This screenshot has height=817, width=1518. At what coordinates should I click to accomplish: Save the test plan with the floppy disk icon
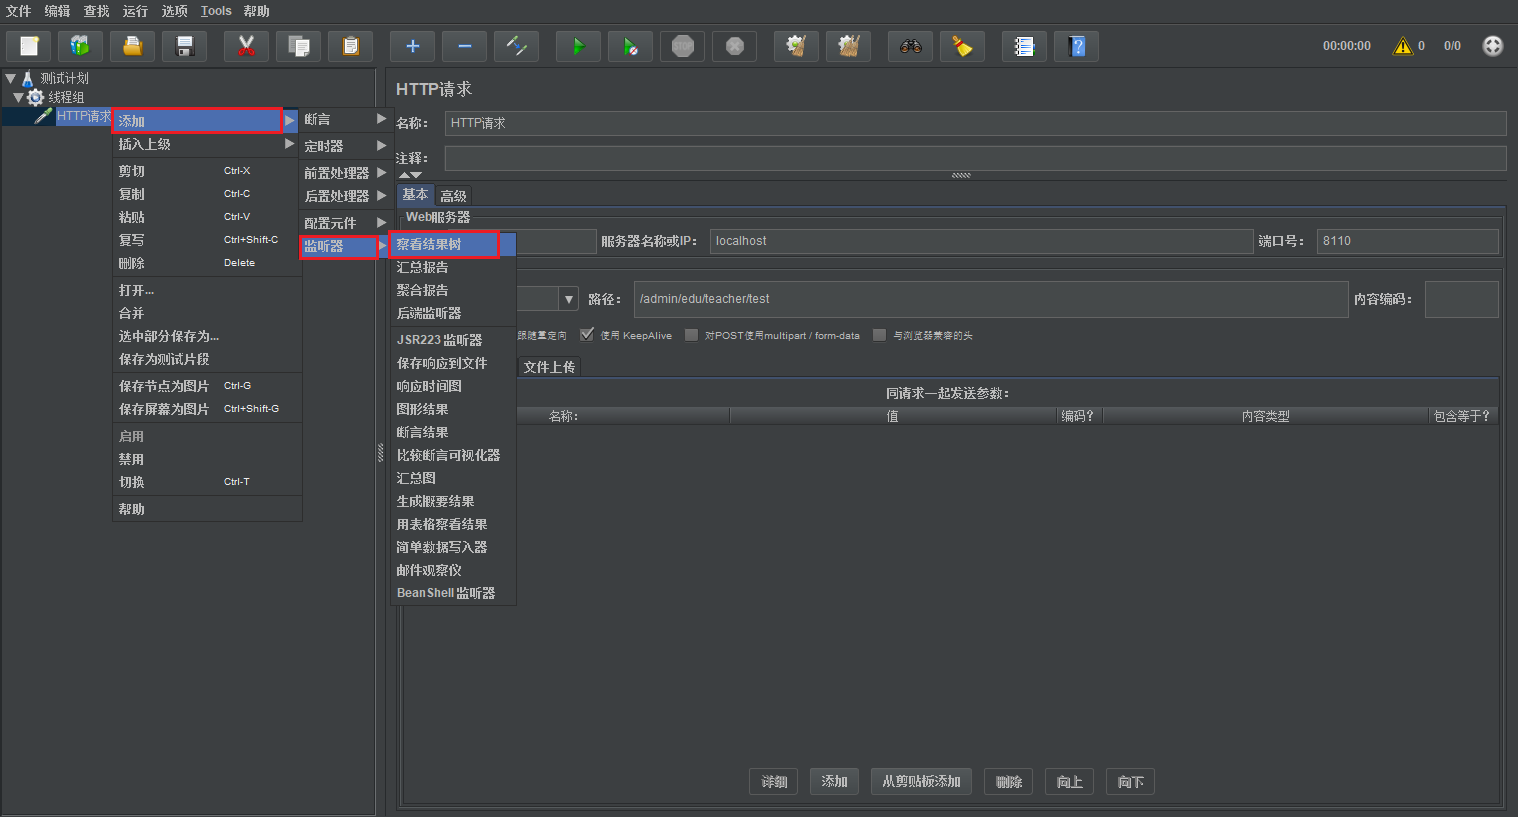(x=184, y=46)
